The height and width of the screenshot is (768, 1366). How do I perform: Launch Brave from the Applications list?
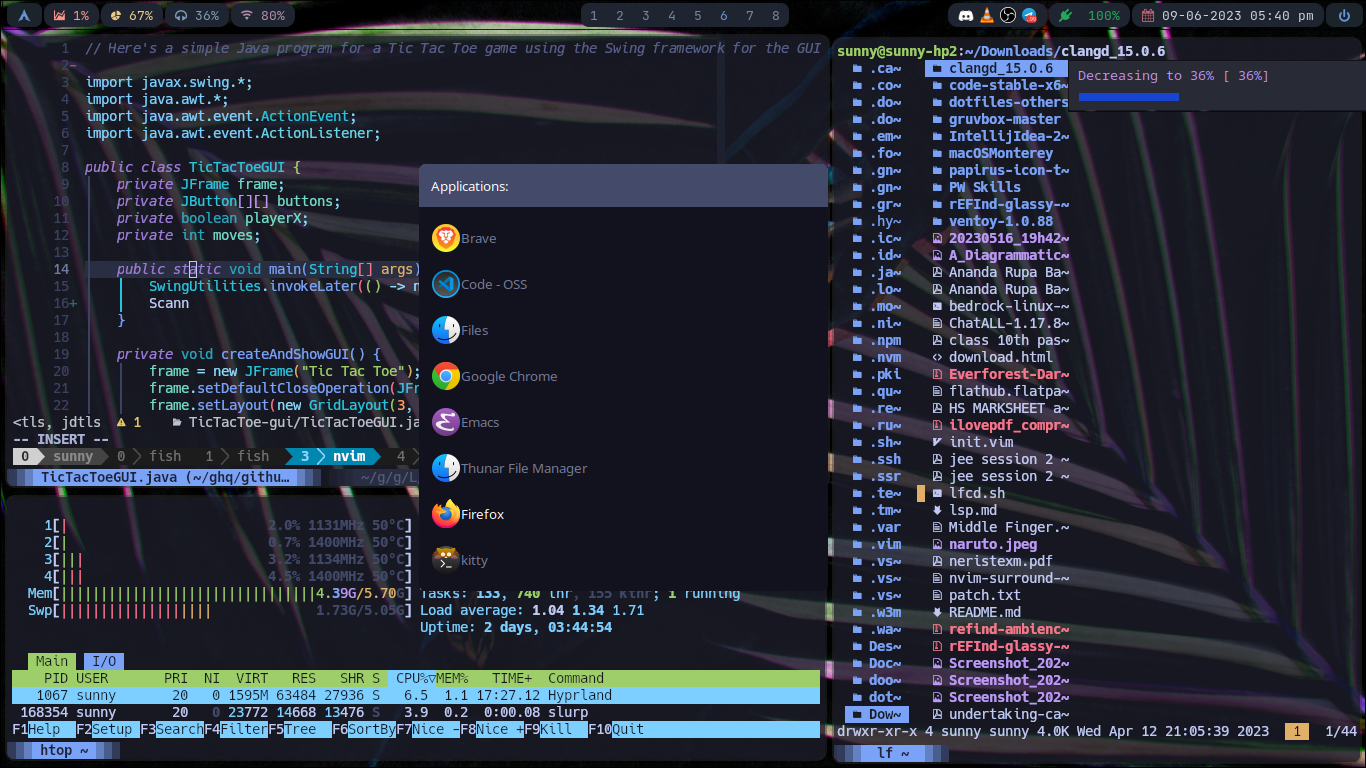623,238
